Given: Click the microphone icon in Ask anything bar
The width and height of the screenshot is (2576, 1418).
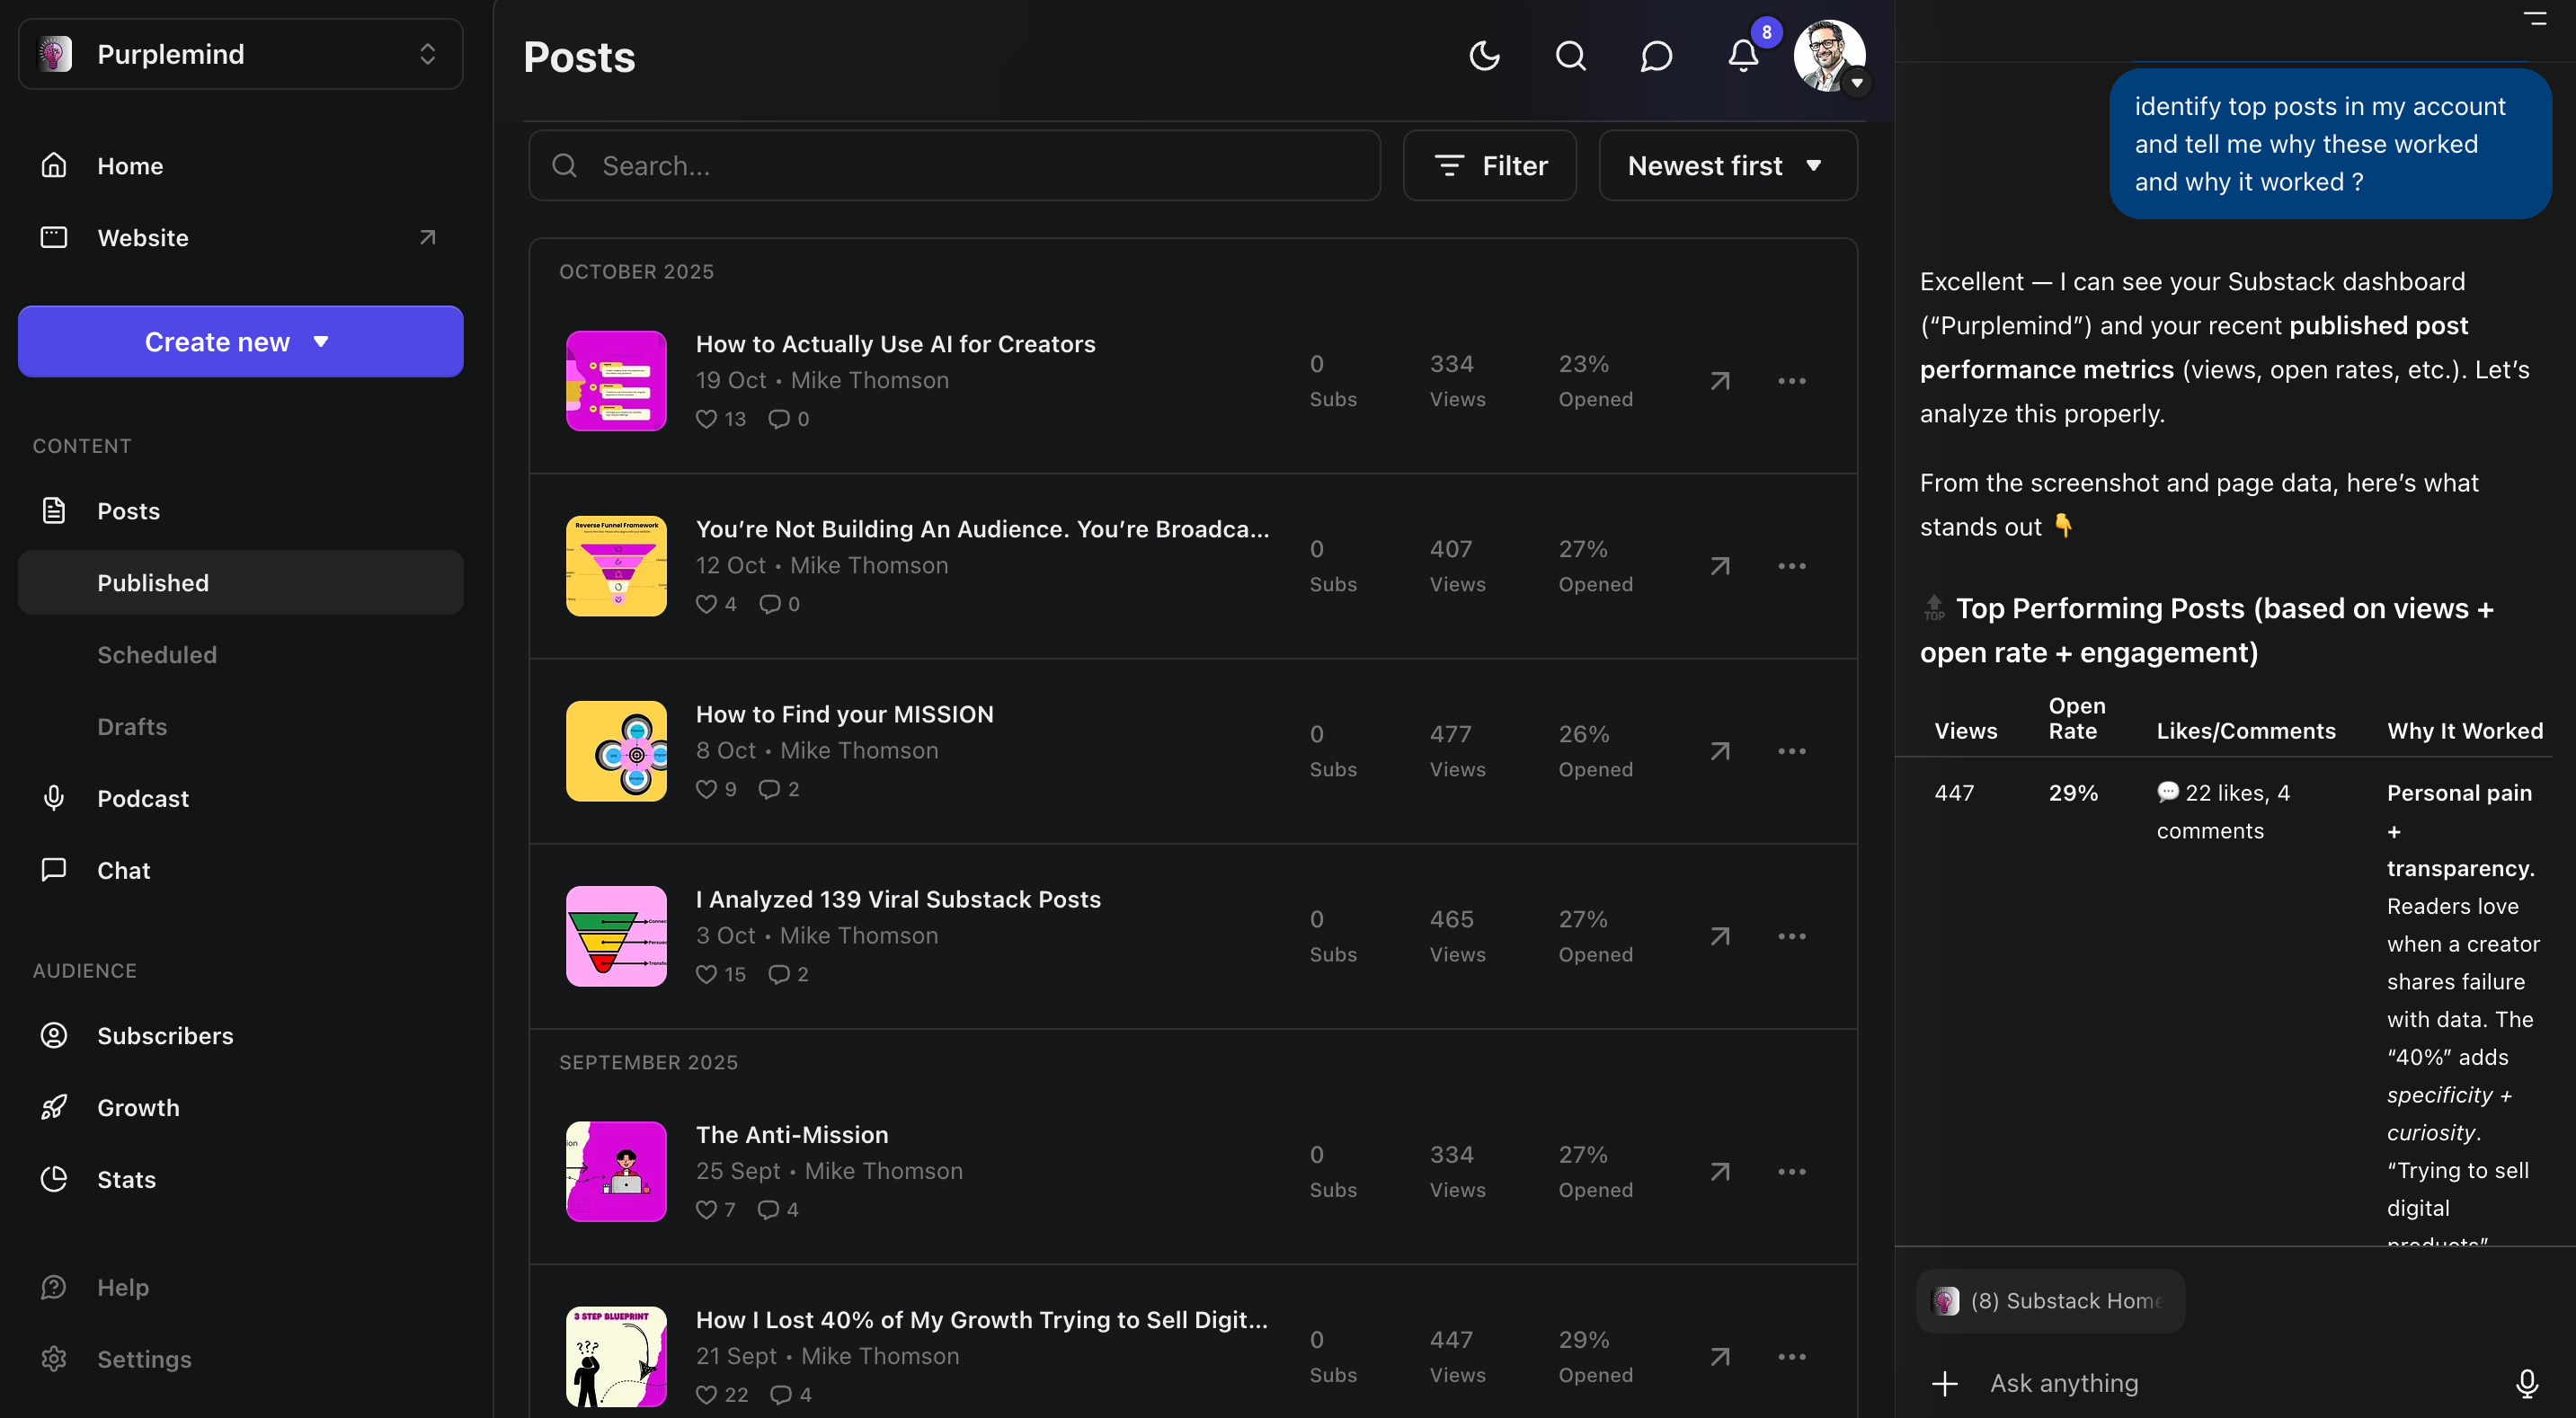Looking at the screenshot, I should [2526, 1383].
